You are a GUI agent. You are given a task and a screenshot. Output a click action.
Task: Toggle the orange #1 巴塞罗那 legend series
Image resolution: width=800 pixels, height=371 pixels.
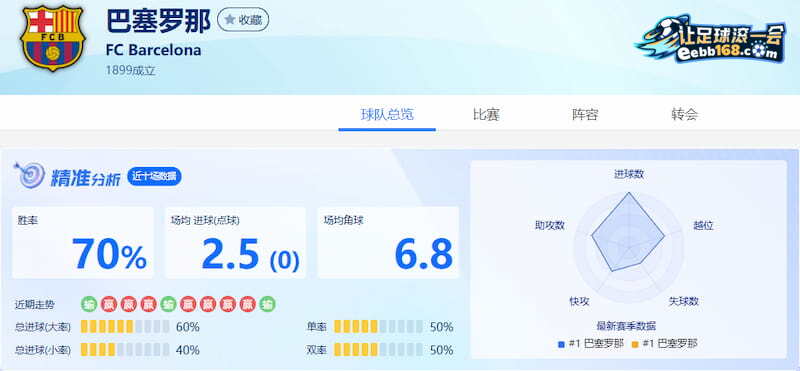(x=664, y=344)
